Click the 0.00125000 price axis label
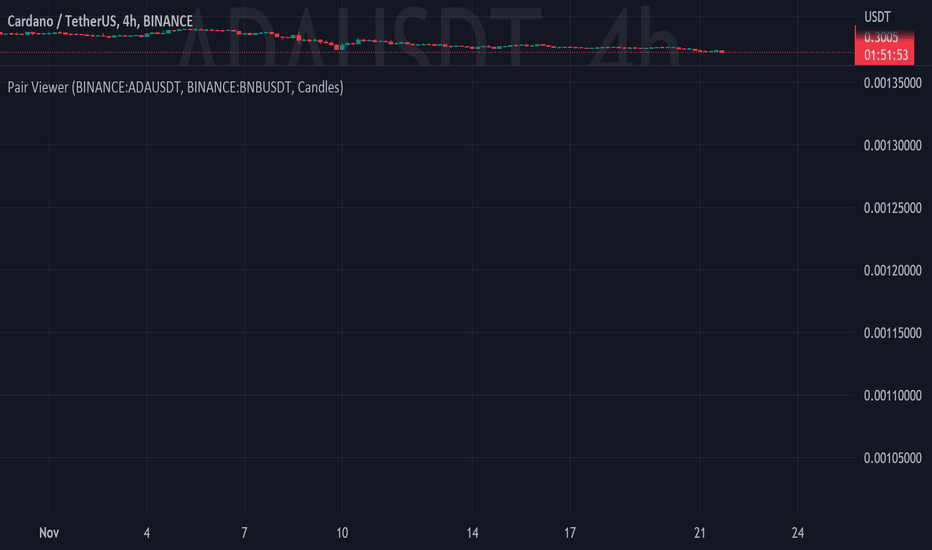 coord(893,208)
